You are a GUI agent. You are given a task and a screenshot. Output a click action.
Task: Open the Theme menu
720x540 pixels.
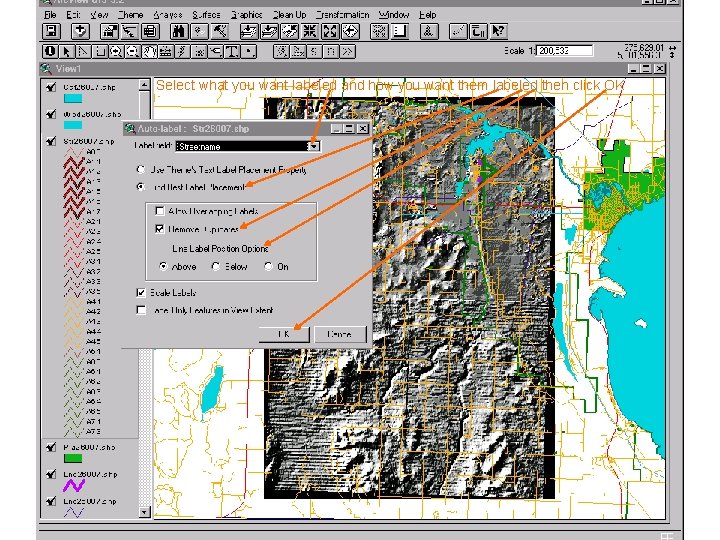(x=130, y=15)
